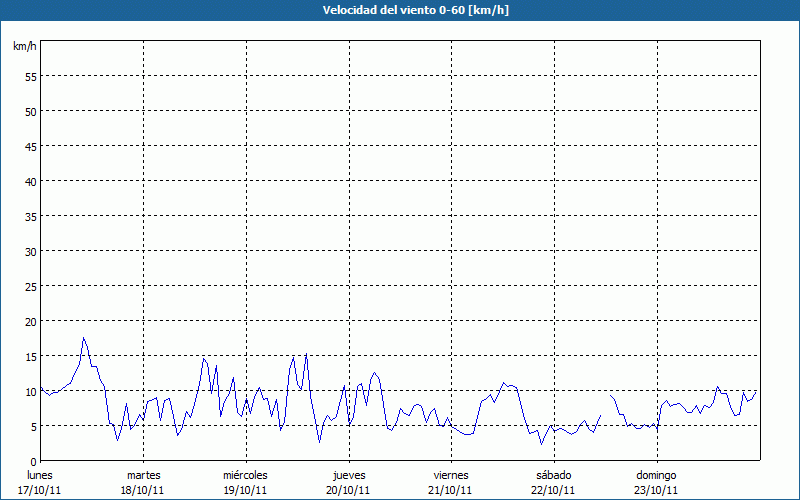Click the 50 y-axis tick label
Screen dimensions: 800x500
(x=30, y=111)
